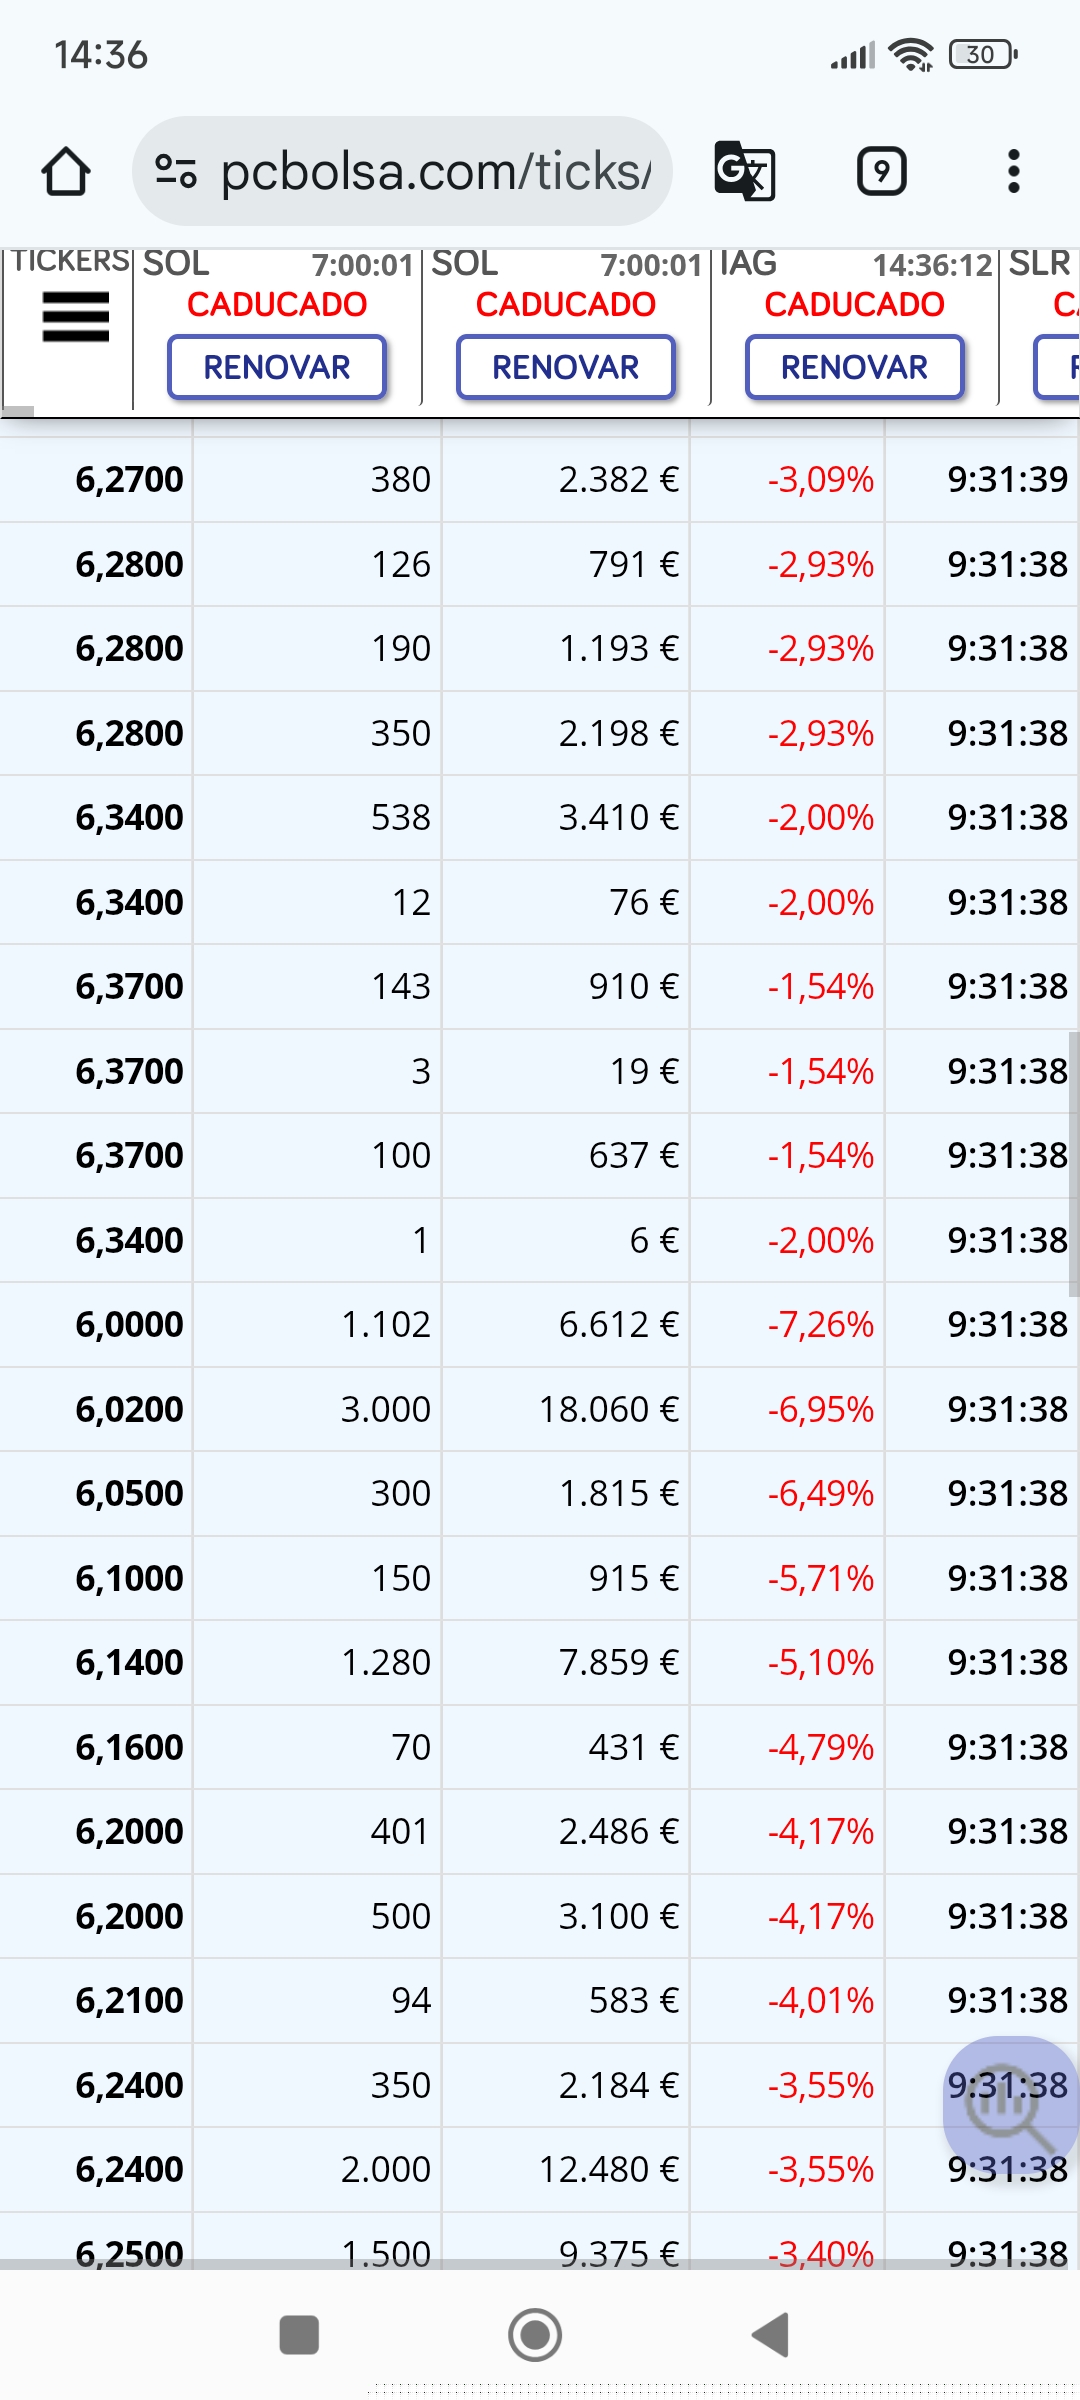Viewport: 1080px width, 2400px height.
Task: Select the 18.060 € trade amount cell
Action: point(608,1409)
